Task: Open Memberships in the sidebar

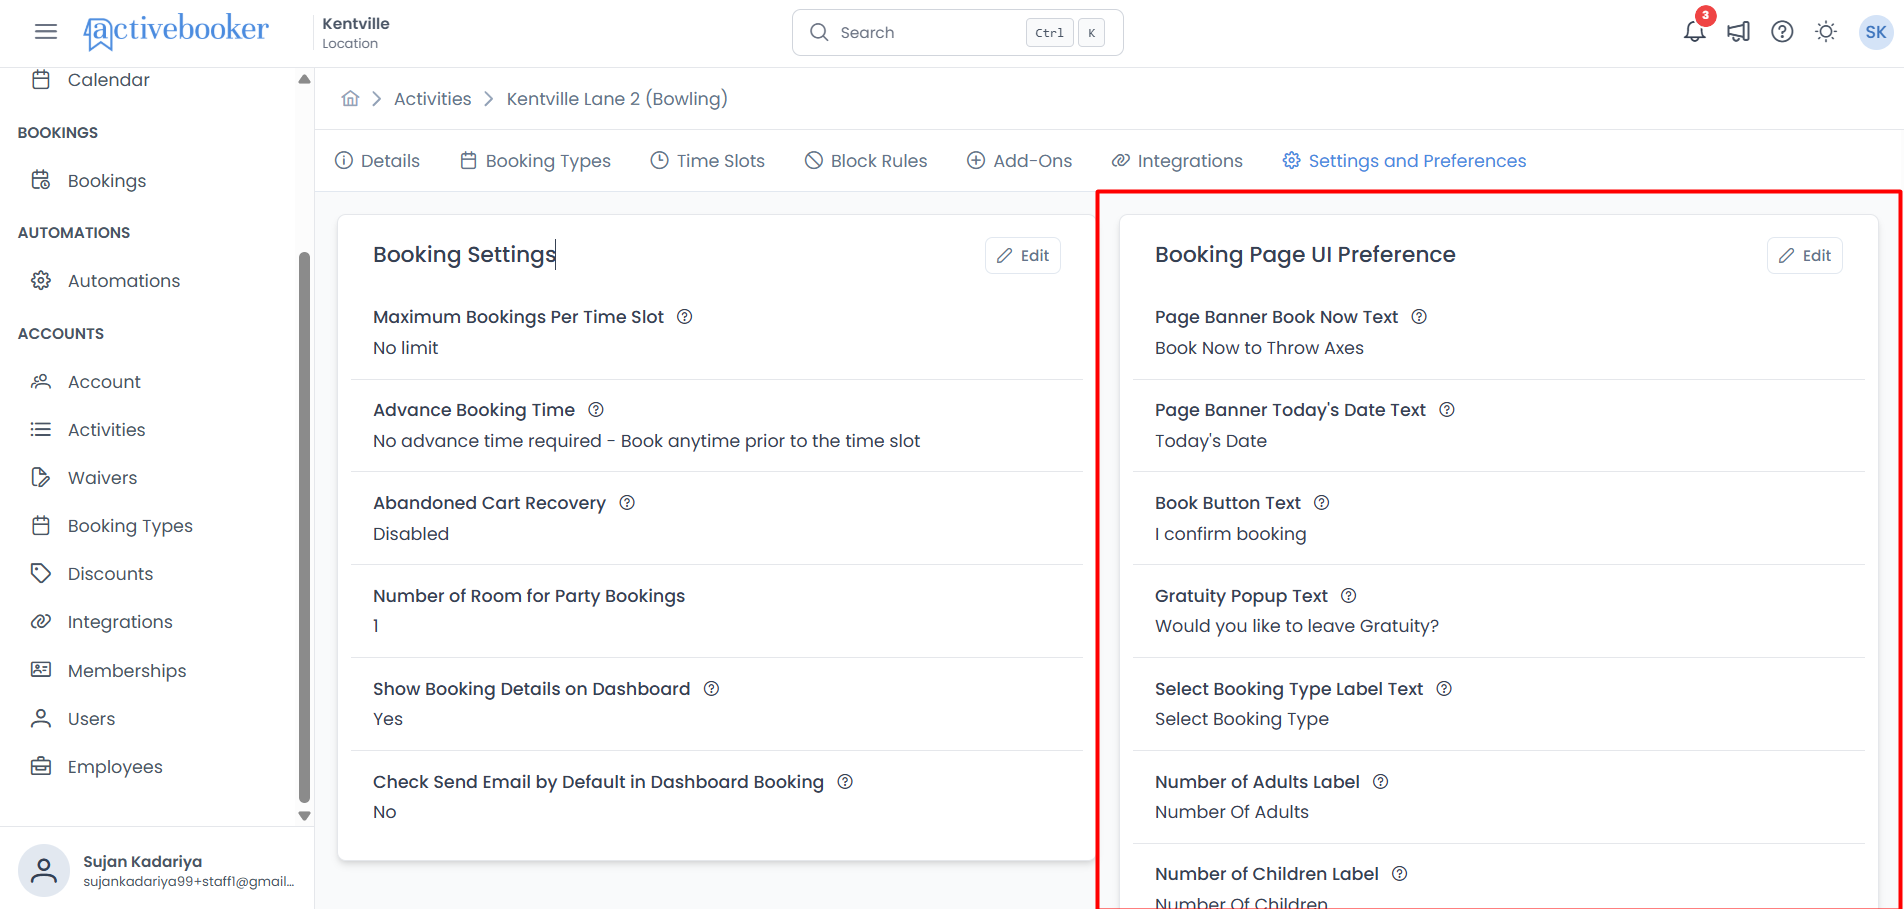Action: [127, 671]
